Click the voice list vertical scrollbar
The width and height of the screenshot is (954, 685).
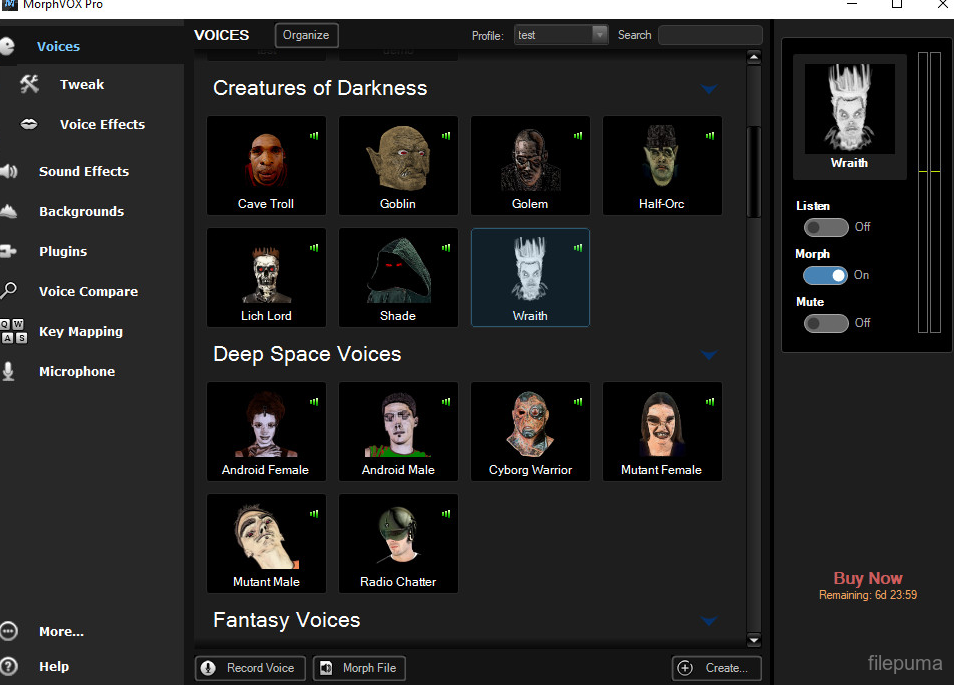(754, 170)
